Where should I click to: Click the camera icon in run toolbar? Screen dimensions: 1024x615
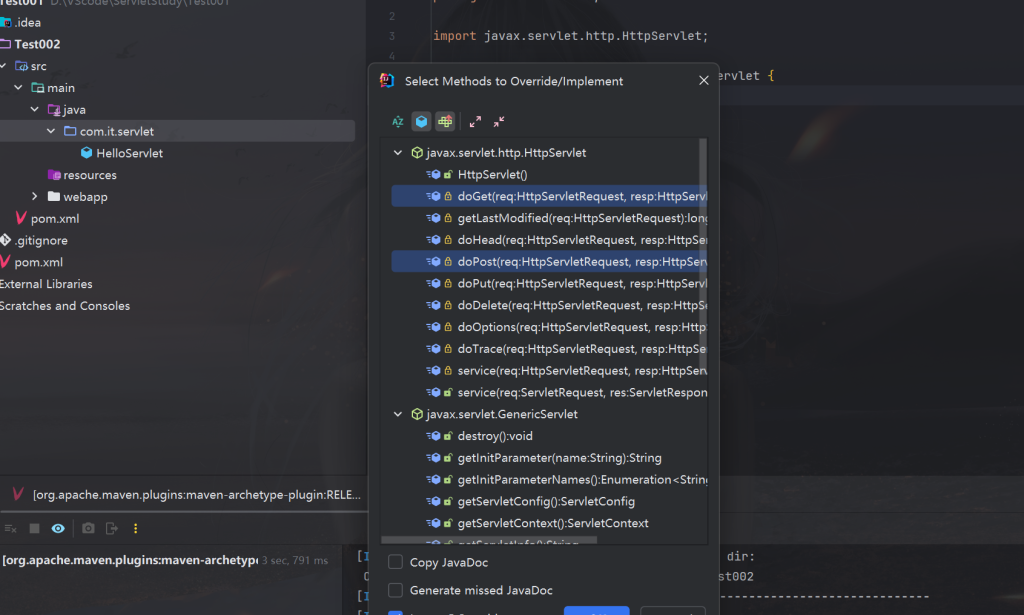click(x=88, y=528)
